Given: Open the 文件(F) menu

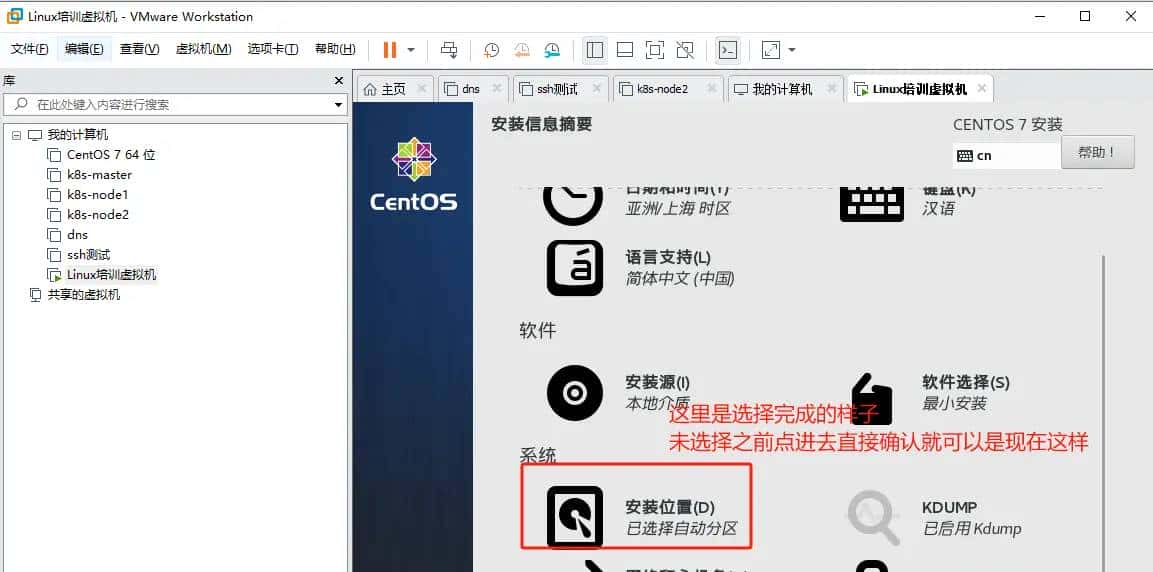Looking at the screenshot, I should point(29,49).
